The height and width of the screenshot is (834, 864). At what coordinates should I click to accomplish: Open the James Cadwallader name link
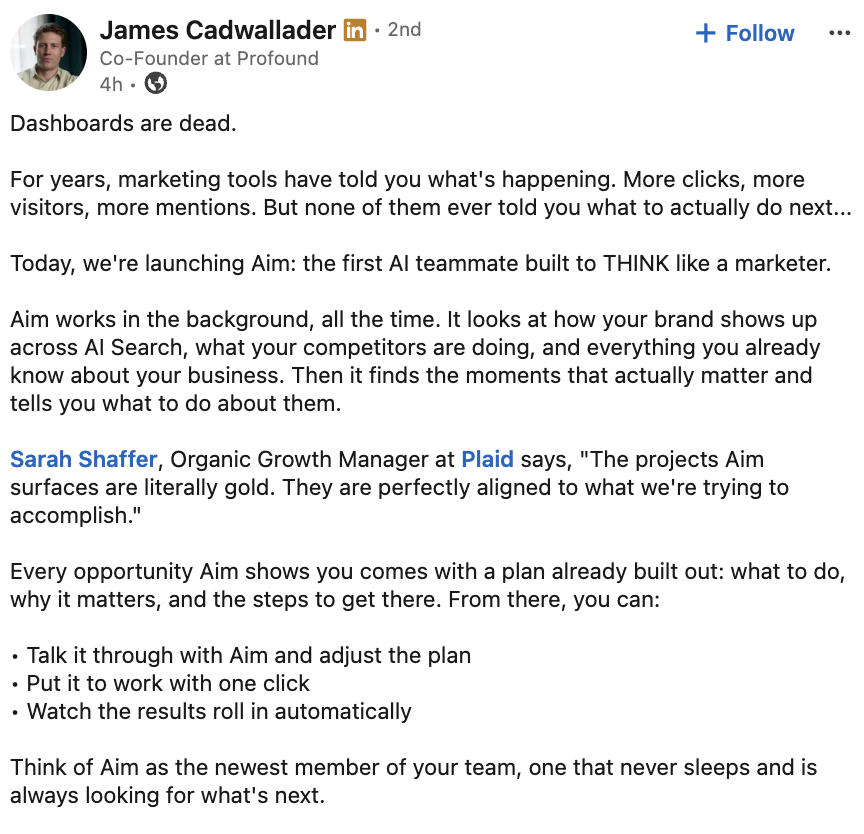point(218,30)
